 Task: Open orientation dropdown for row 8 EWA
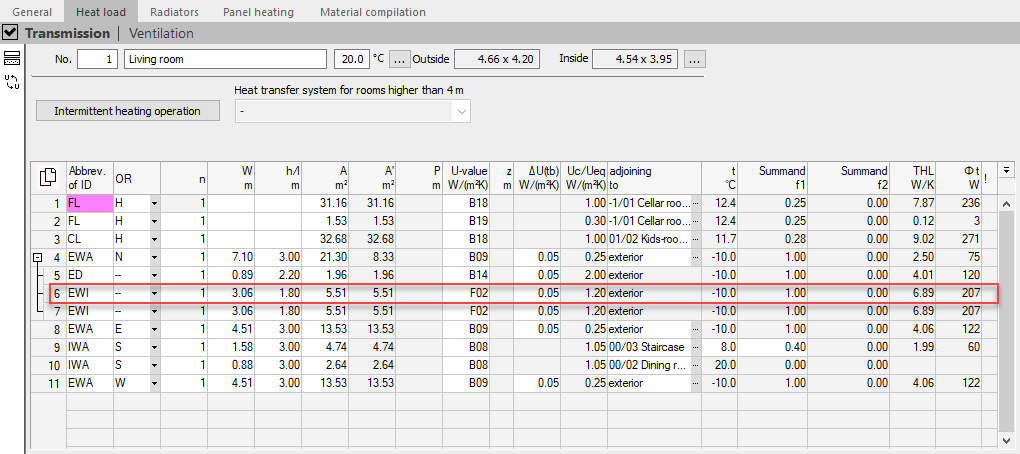pyautogui.click(x=154, y=330)
